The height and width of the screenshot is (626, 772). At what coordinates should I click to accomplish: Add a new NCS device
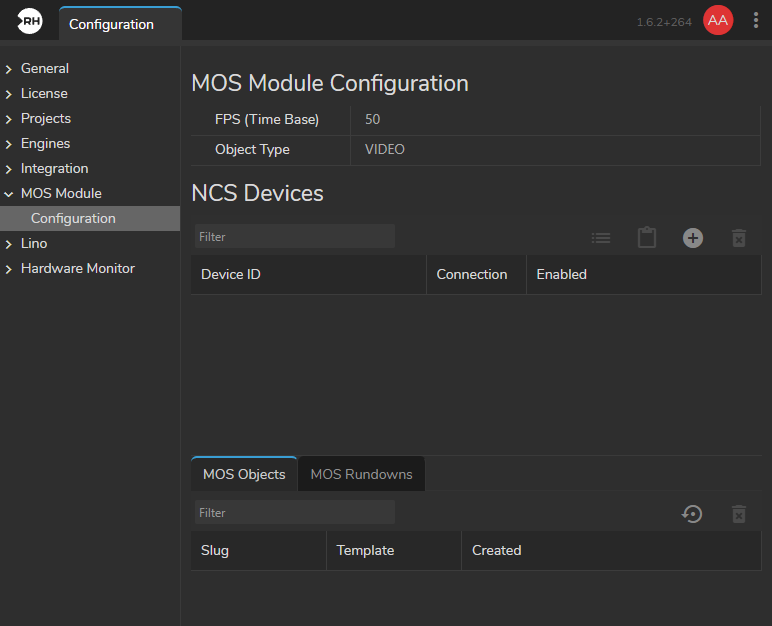[x=693, y=238]
